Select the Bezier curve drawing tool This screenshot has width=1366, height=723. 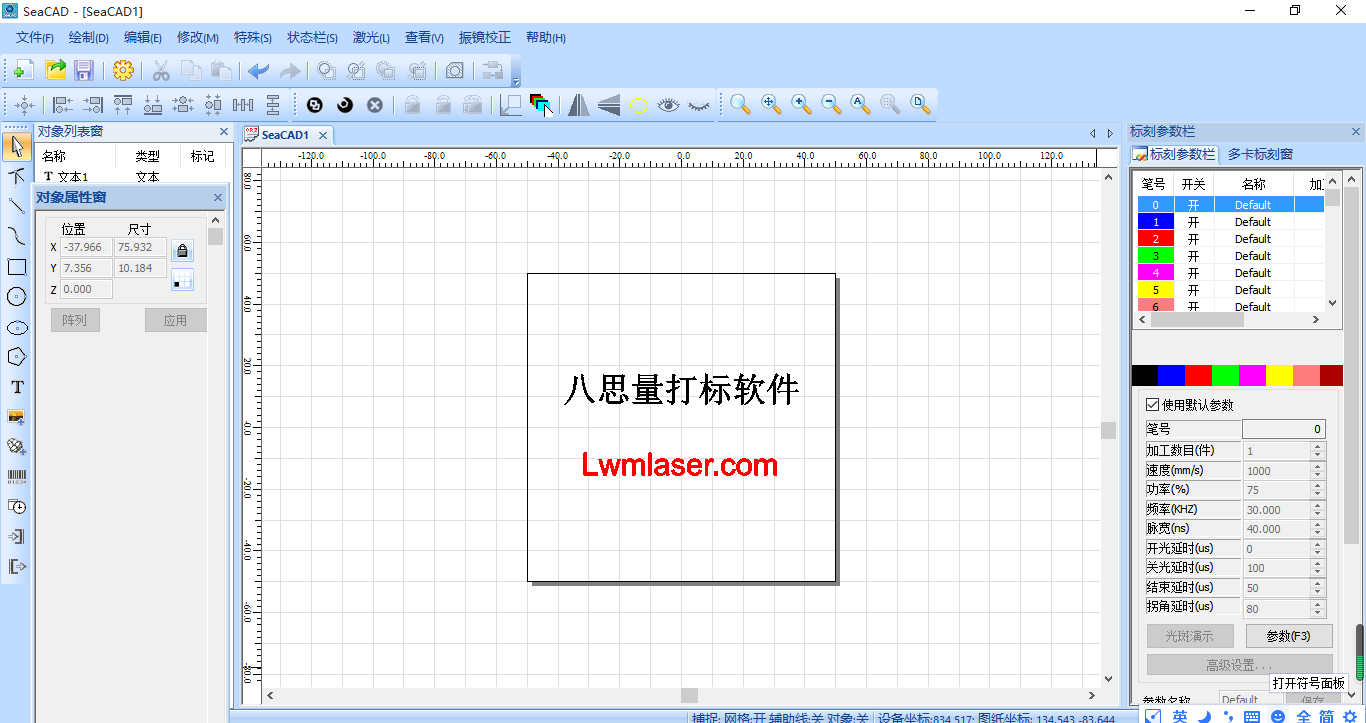[x=15, y=237]
